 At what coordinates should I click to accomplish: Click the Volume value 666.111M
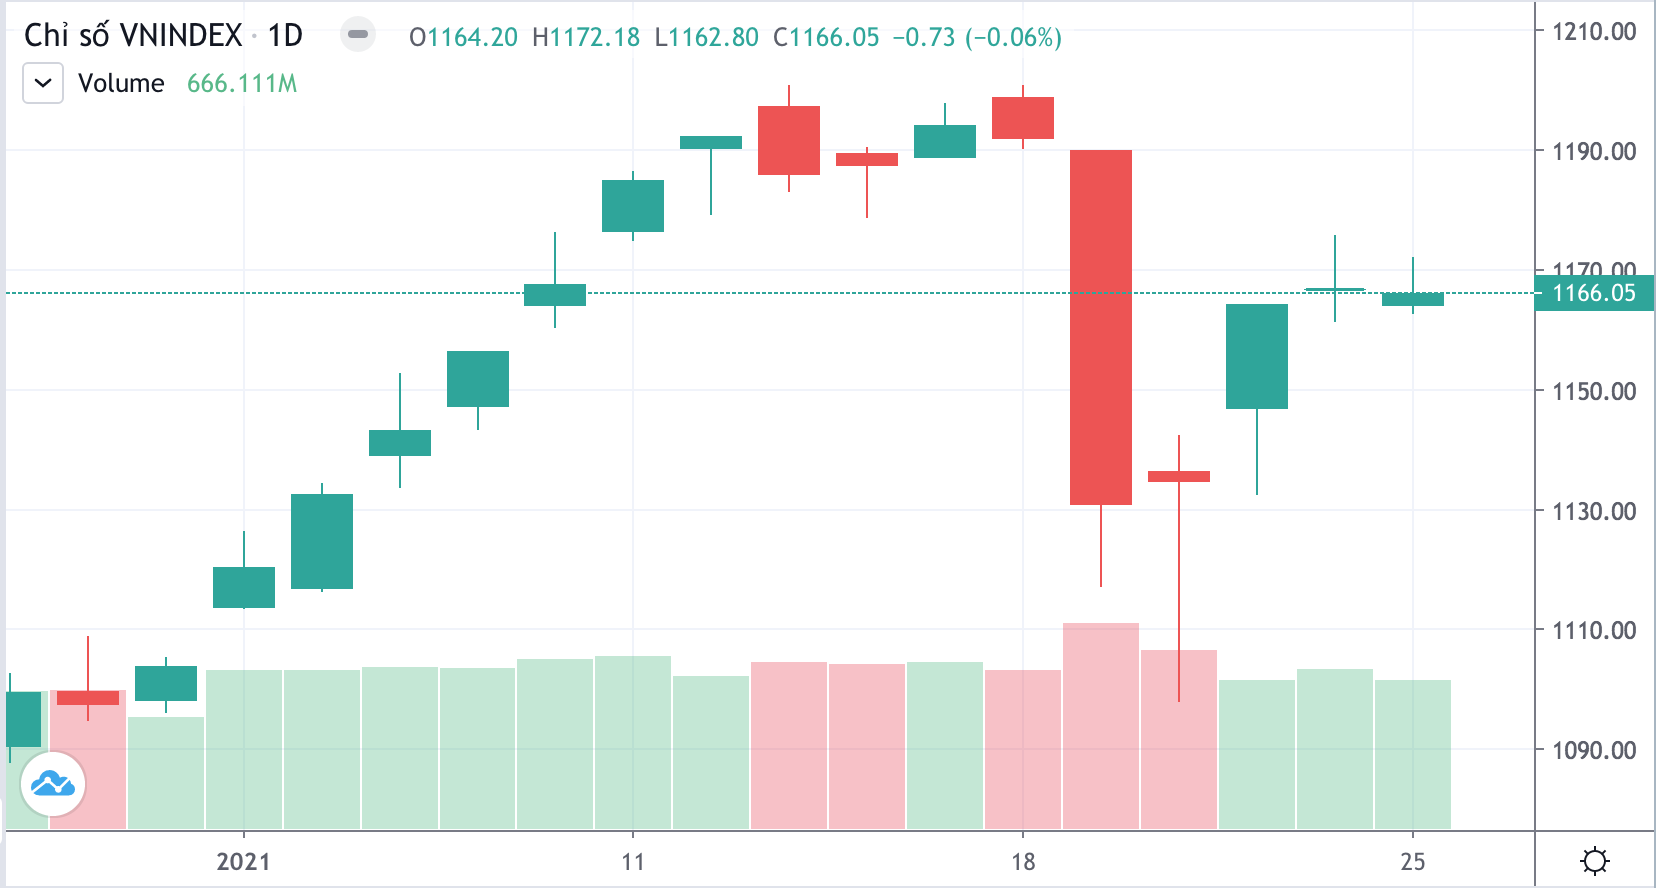tap(242, 83)
